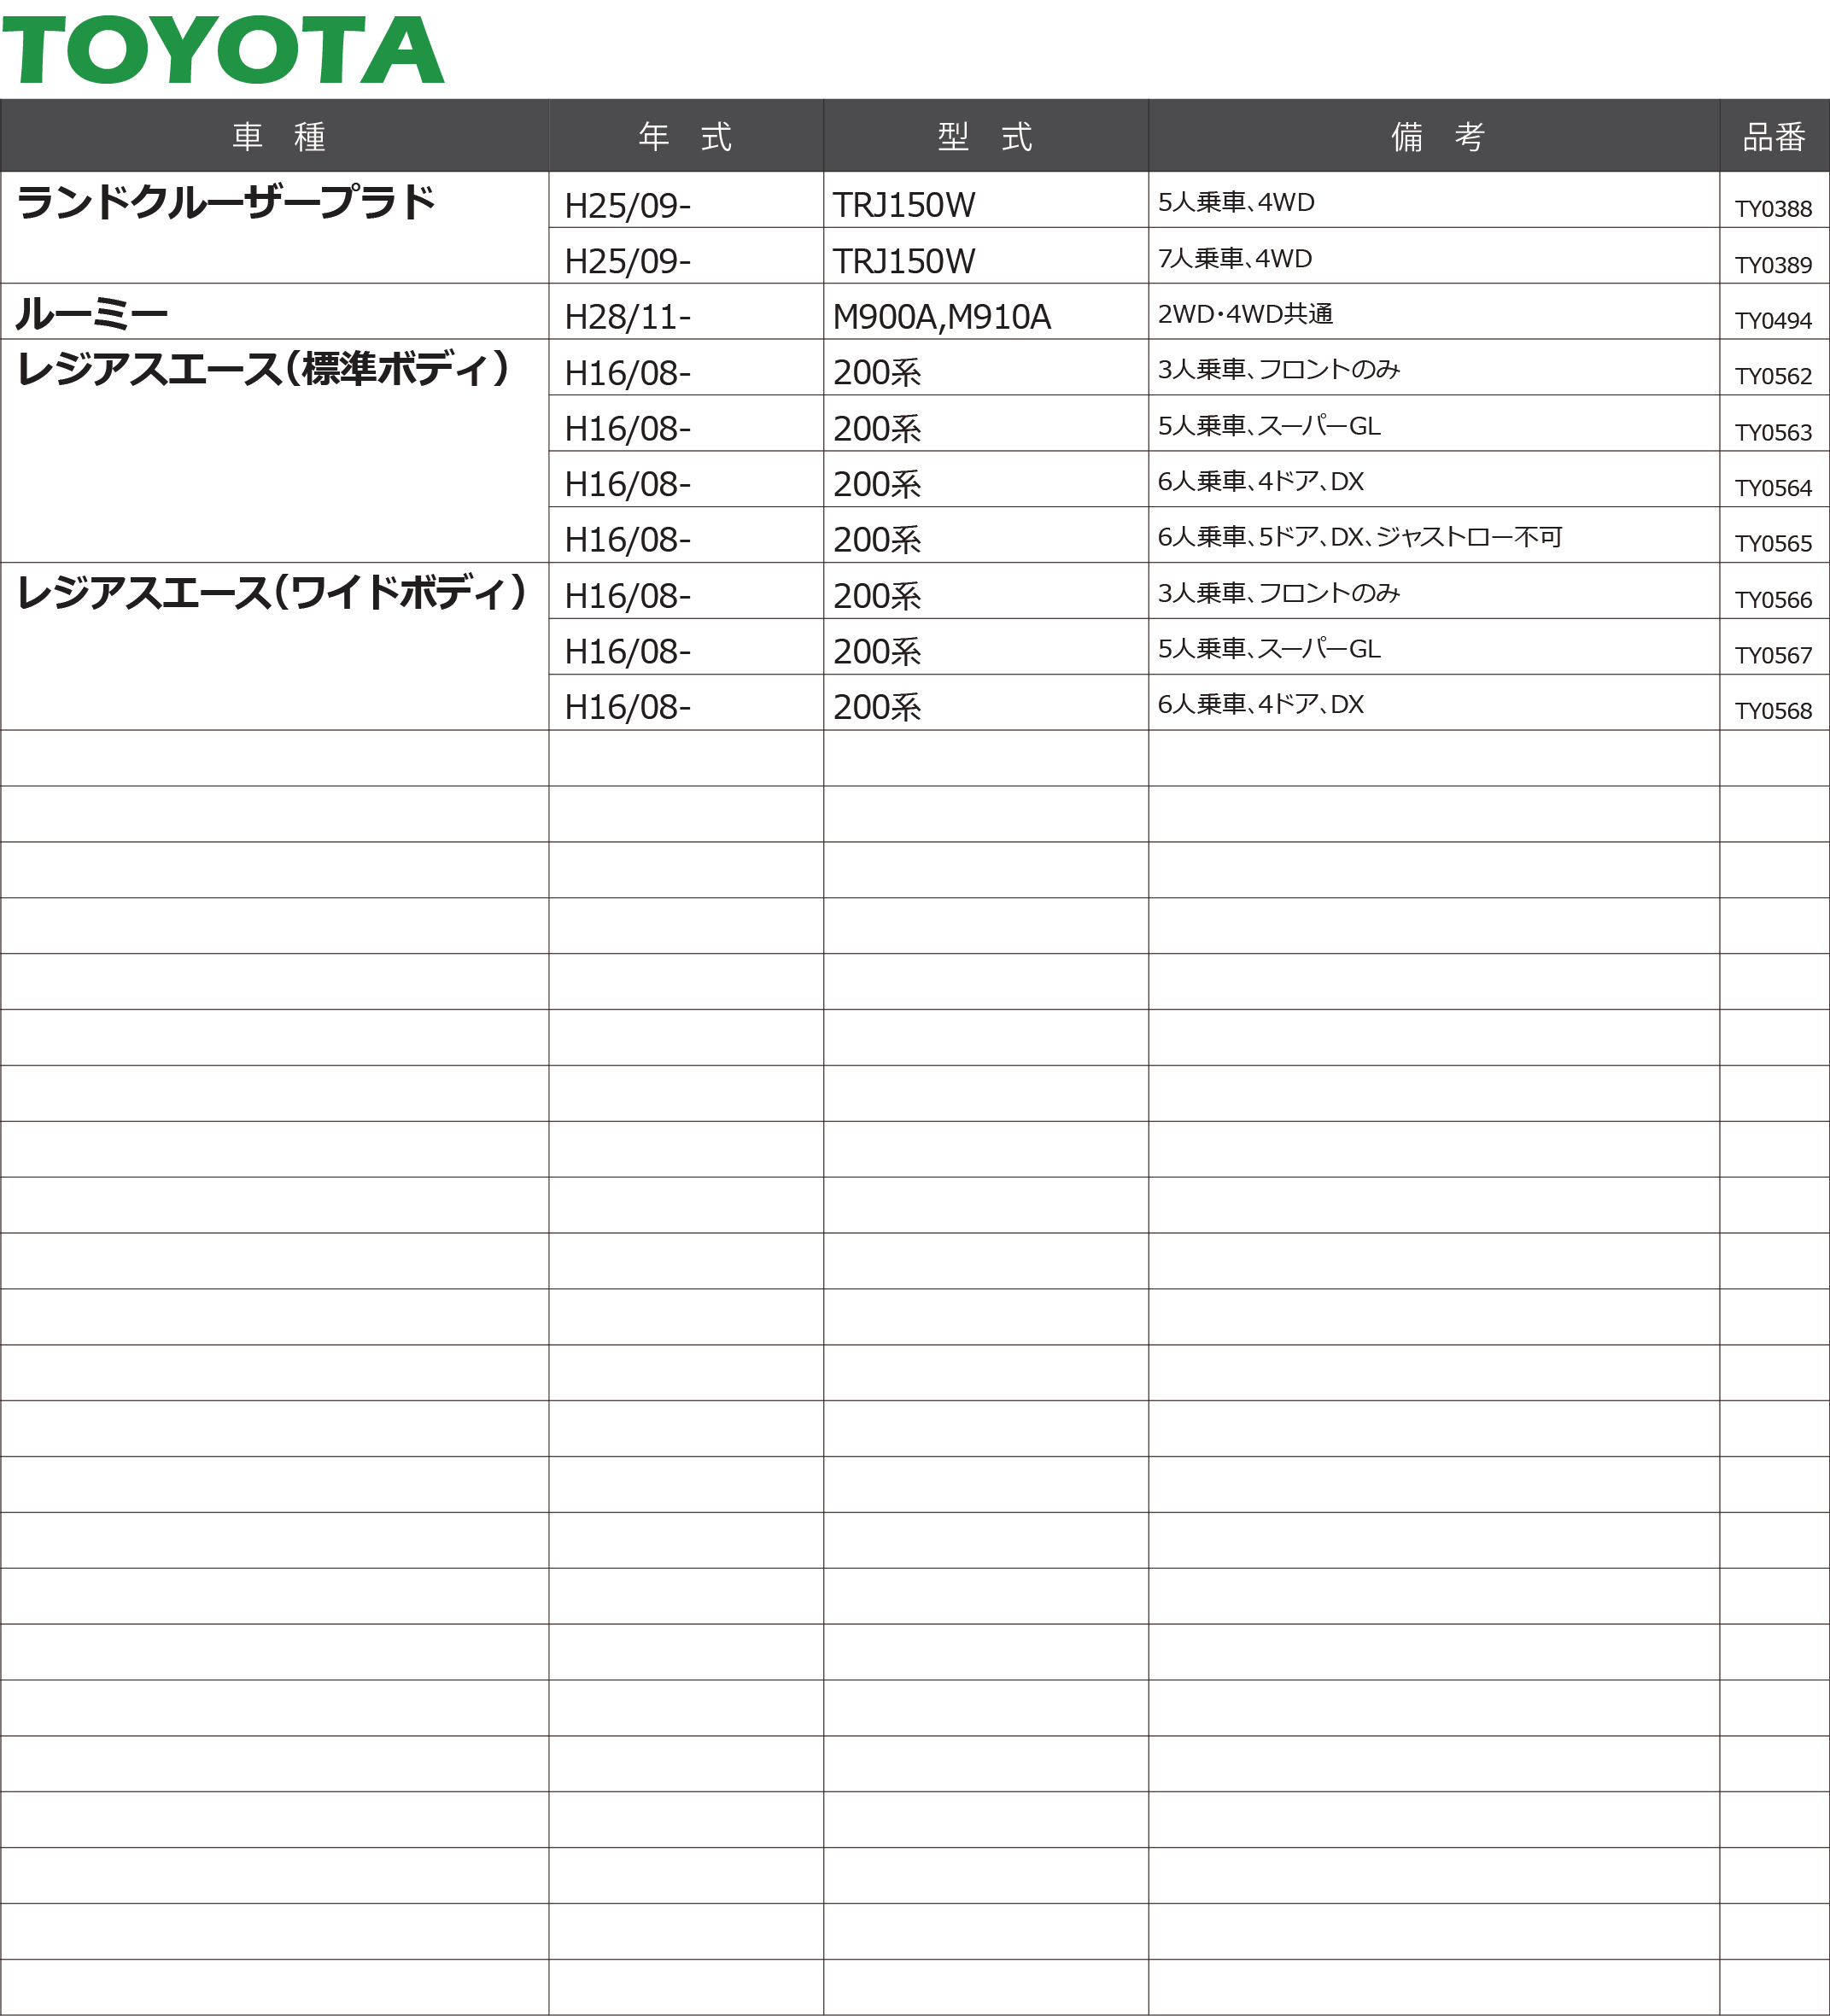Click part number TY0565
Viewport: 1830px width, 2016px height.
(x=1773, y=544)
